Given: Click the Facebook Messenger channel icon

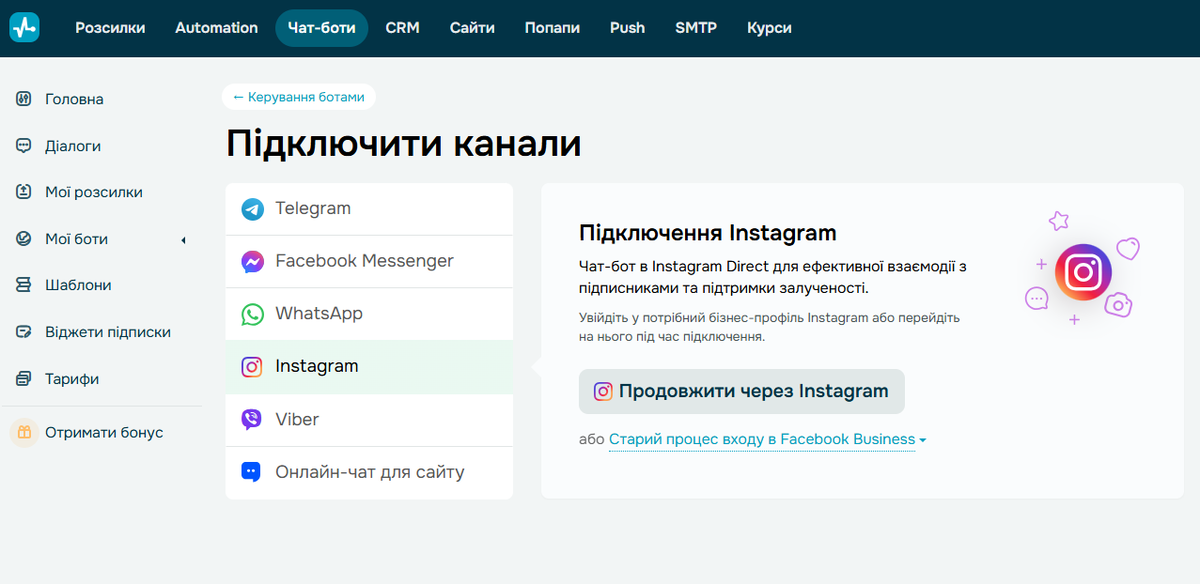Looking at the screenshot, I should click(x=252, y=262).
